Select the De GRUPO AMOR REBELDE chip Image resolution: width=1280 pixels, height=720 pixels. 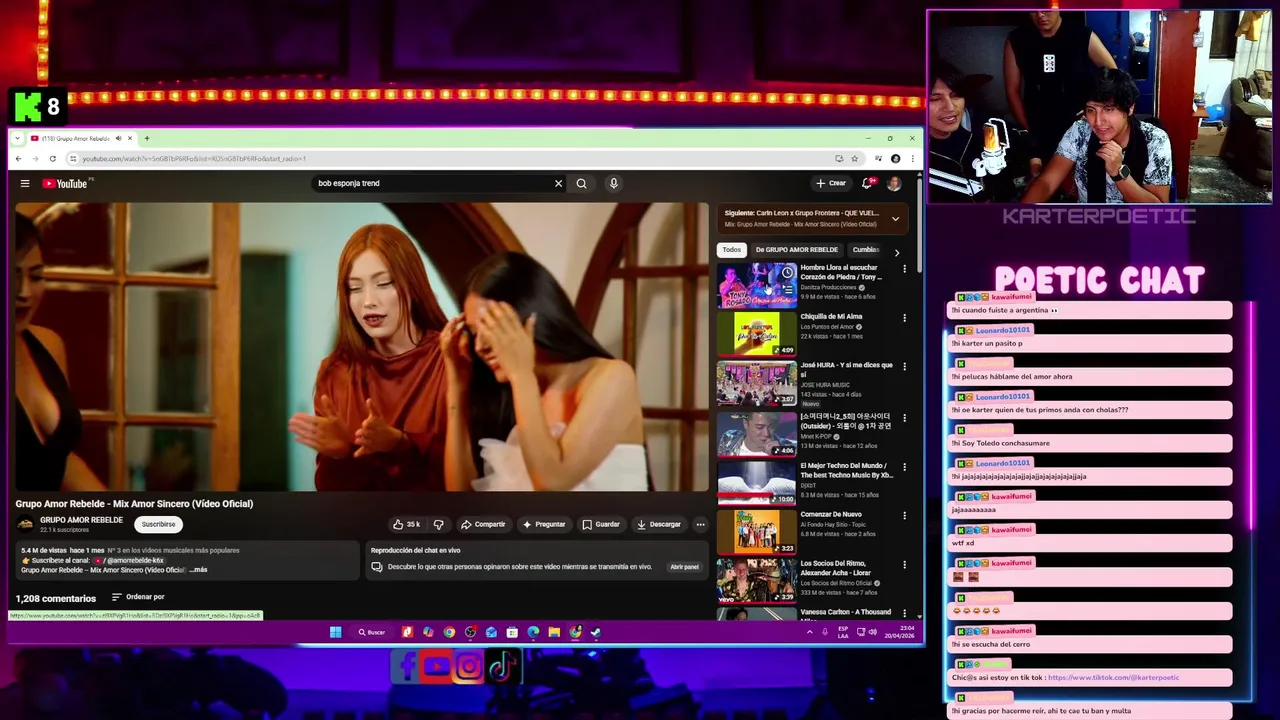pyautogui.click(x=797, y=250)
